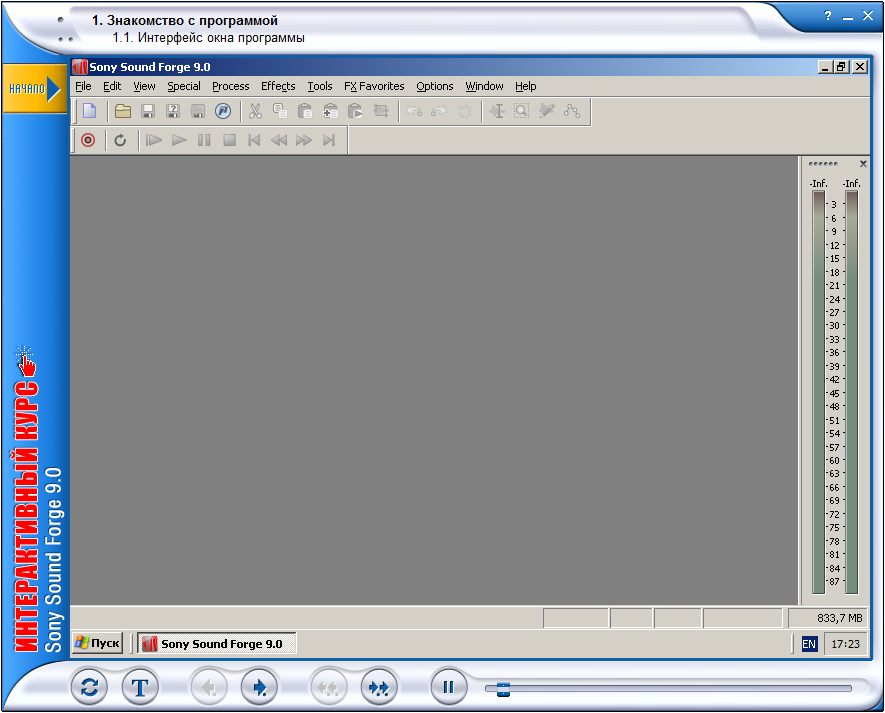This screenshot has width=885, height=713.
Task: Open the View menu
Action: (144, 86)
